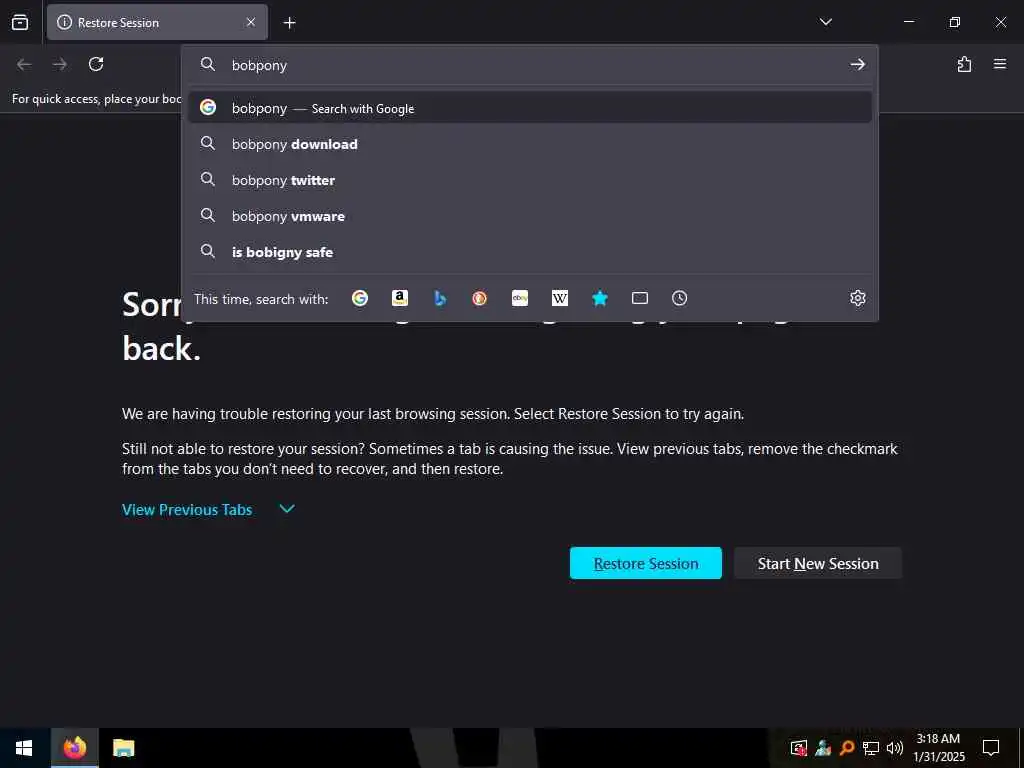This screenshot has height=768, width=1024.
Task: Open the Firefox application hamburger menu
Action: (x=1000, y=64)
